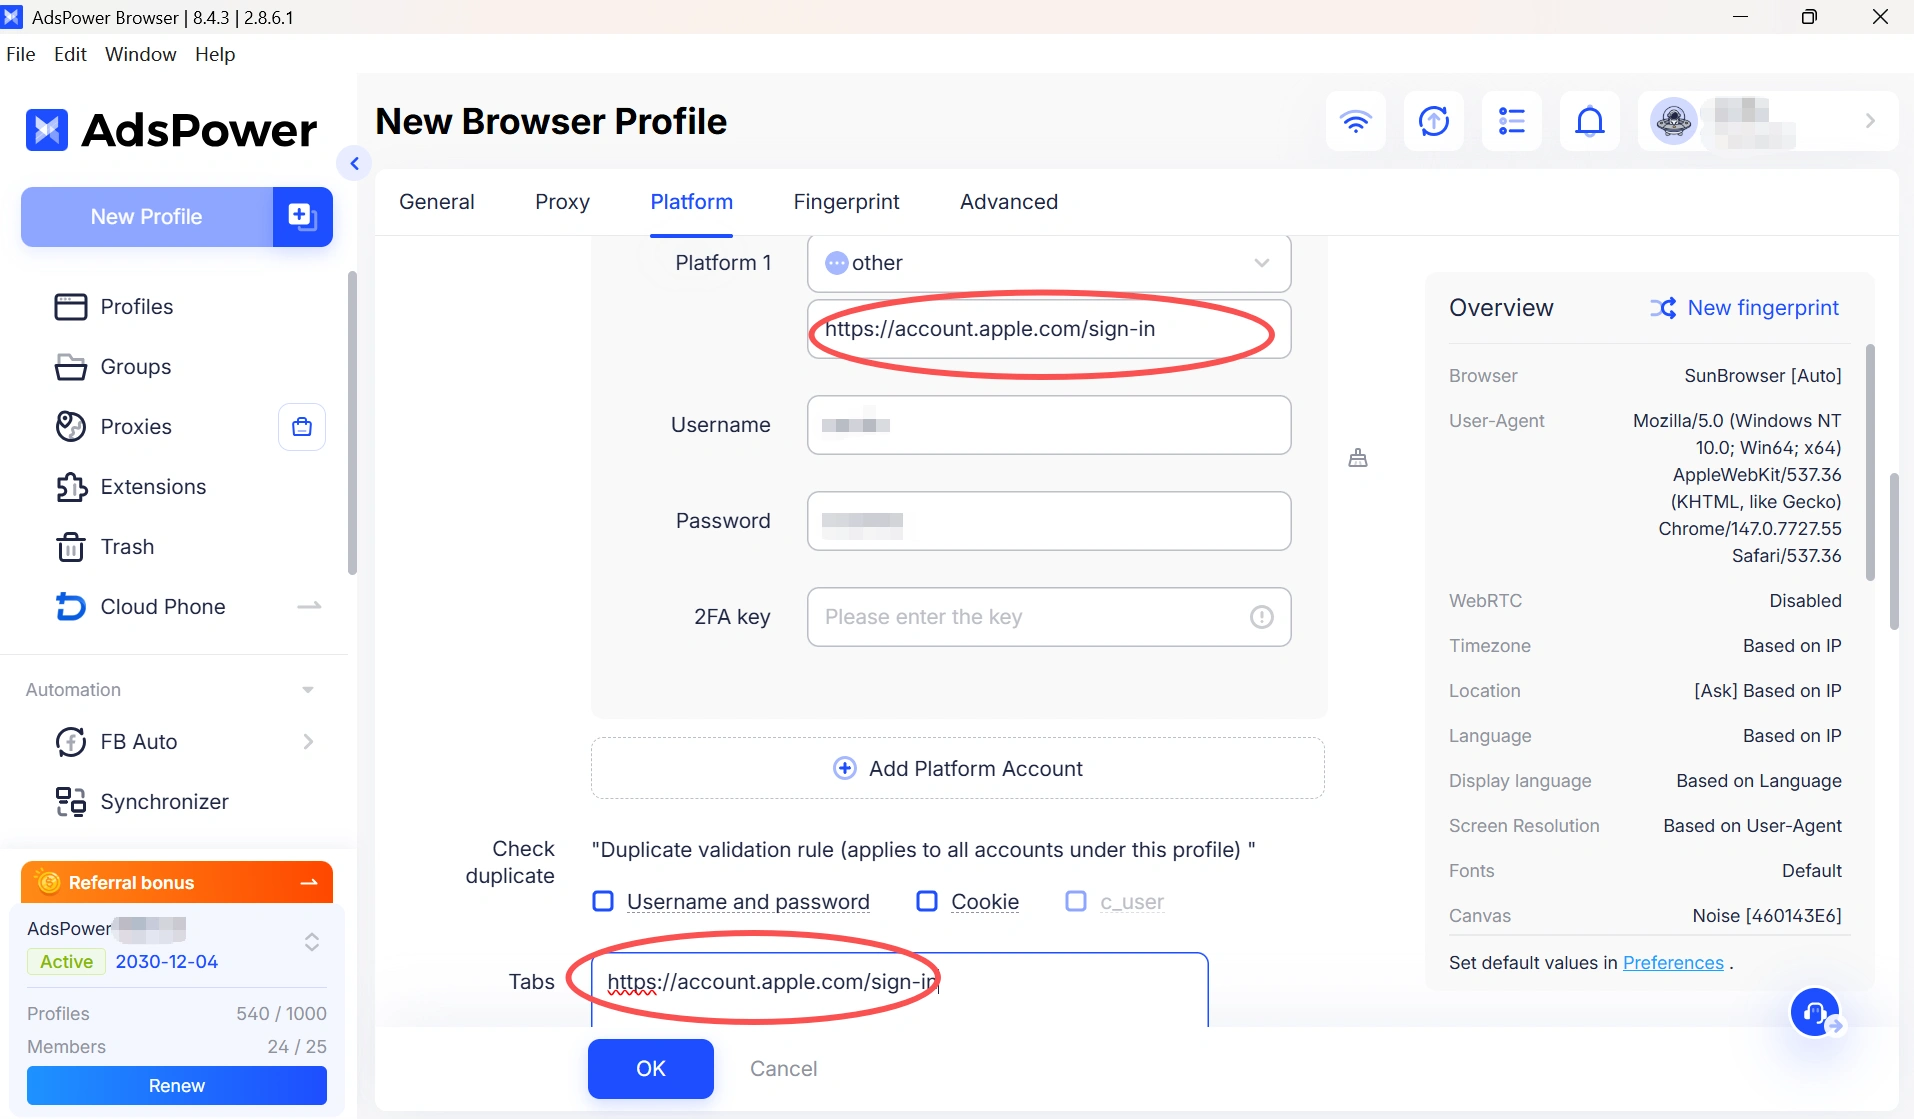Open the proxy store bag icon
Viewport: 1914px width, 1119px height.
tap(302, 427)
